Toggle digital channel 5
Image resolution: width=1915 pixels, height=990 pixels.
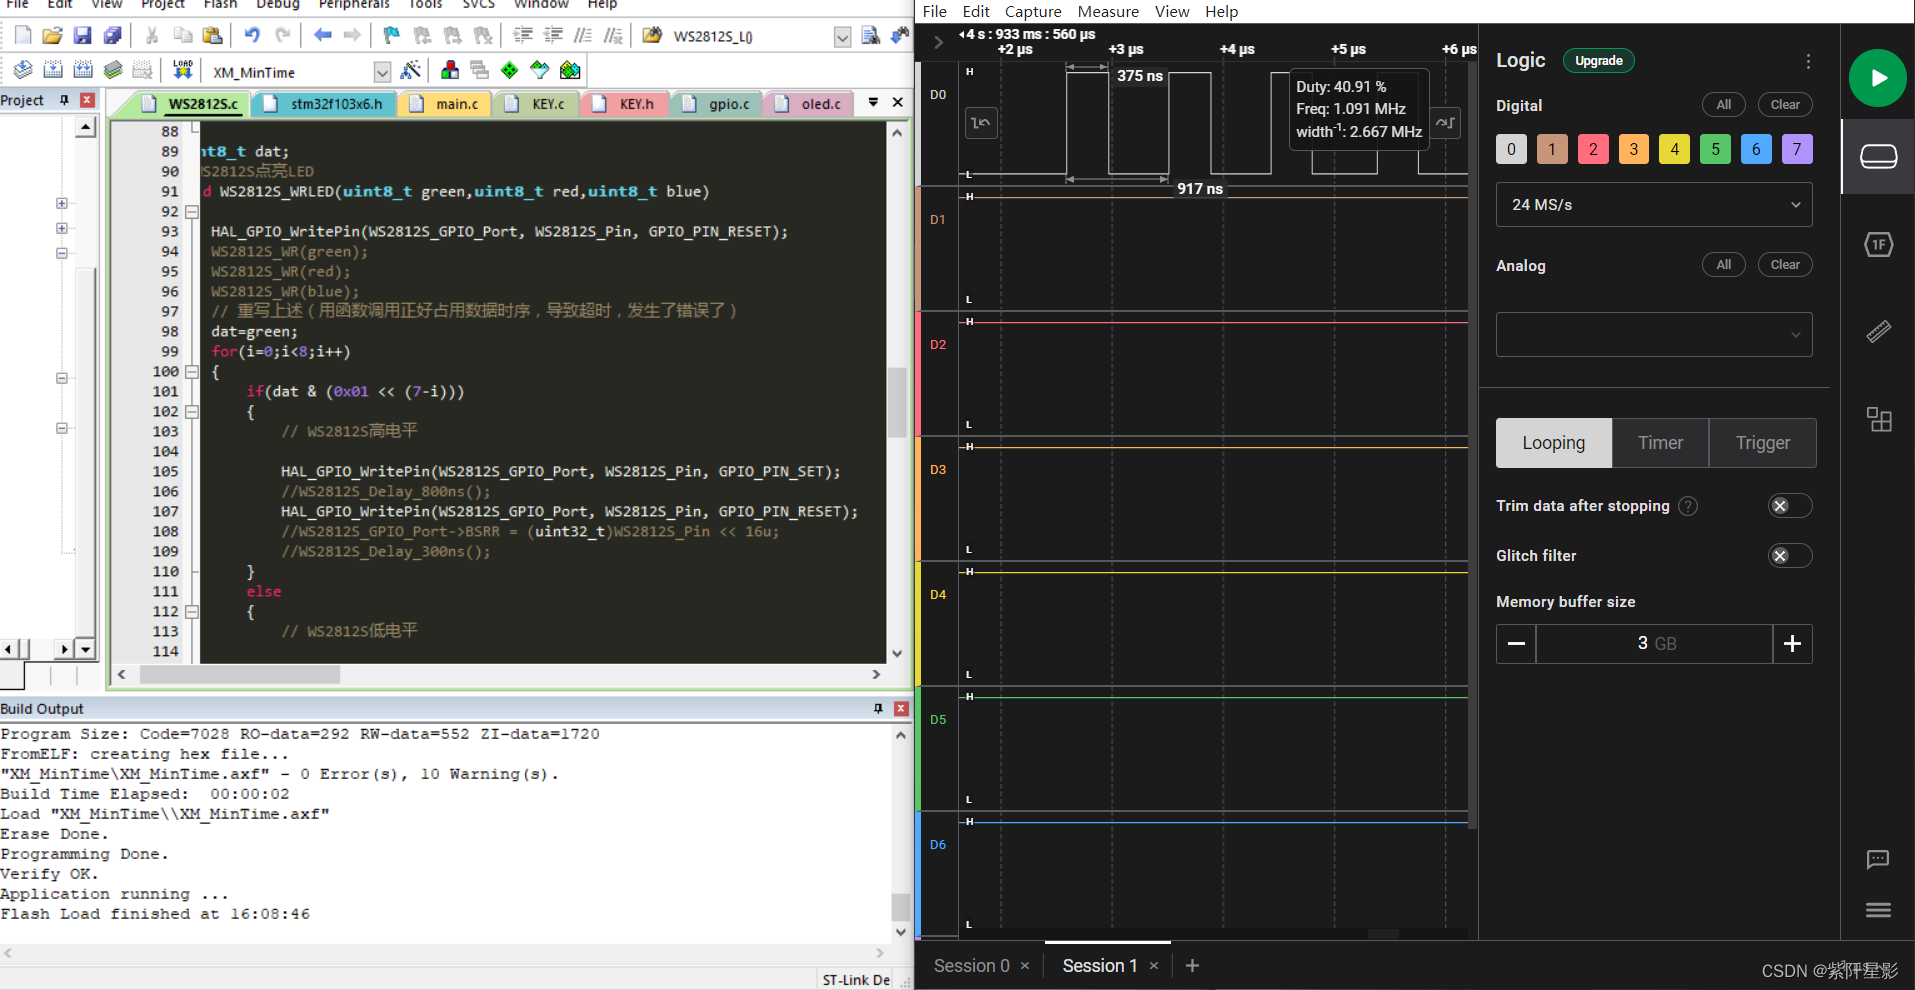[1716, 149]
